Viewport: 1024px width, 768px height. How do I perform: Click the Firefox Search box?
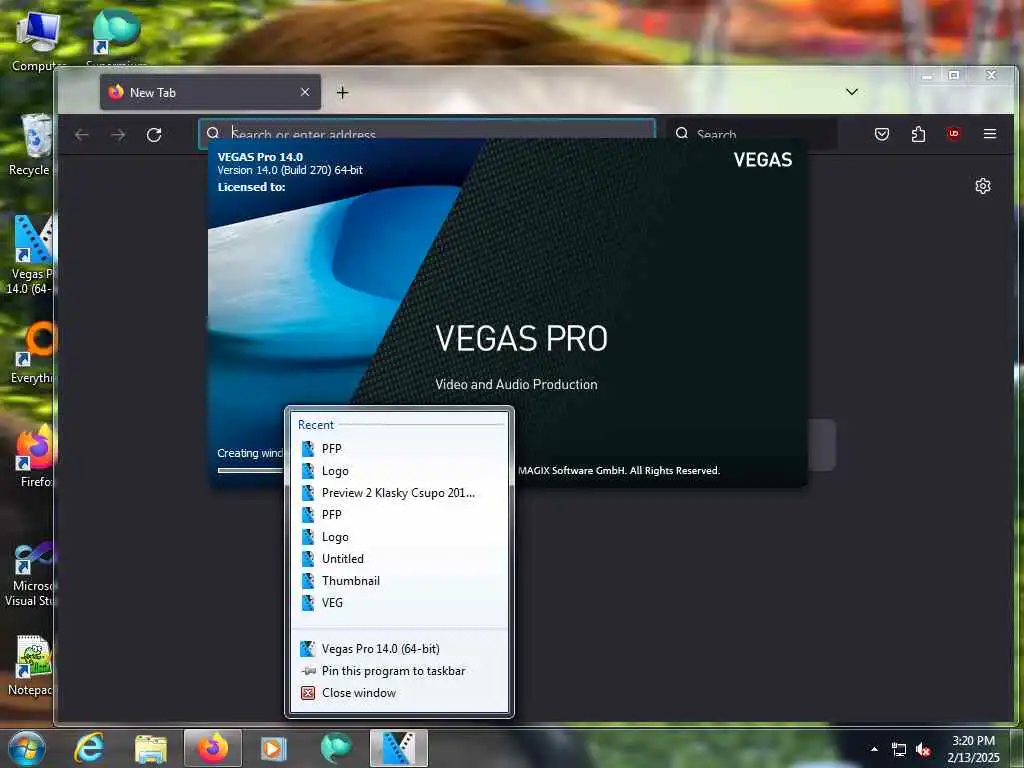[752, 134]
